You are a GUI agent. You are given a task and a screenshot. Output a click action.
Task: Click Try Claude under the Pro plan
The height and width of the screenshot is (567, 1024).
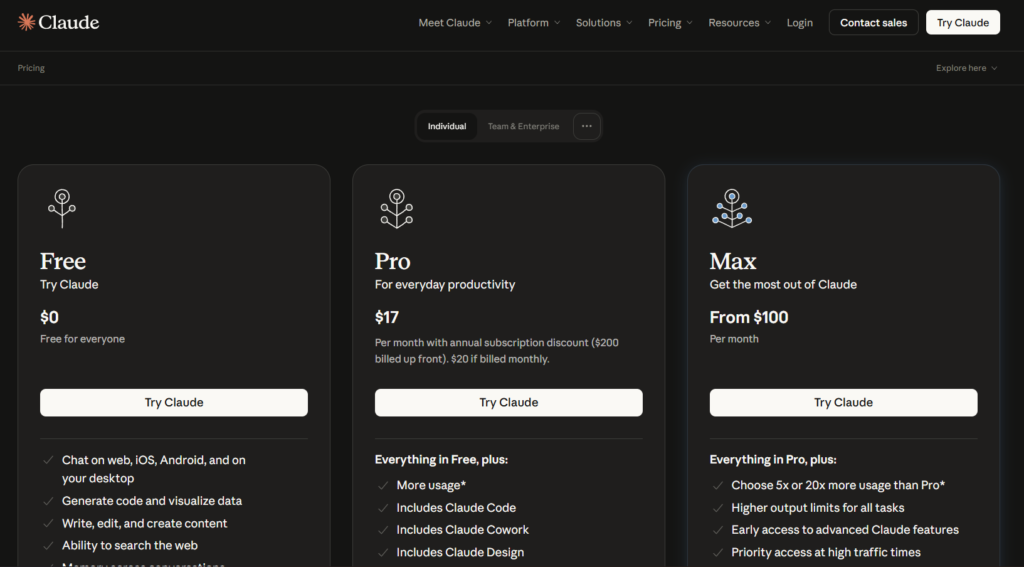508,402
